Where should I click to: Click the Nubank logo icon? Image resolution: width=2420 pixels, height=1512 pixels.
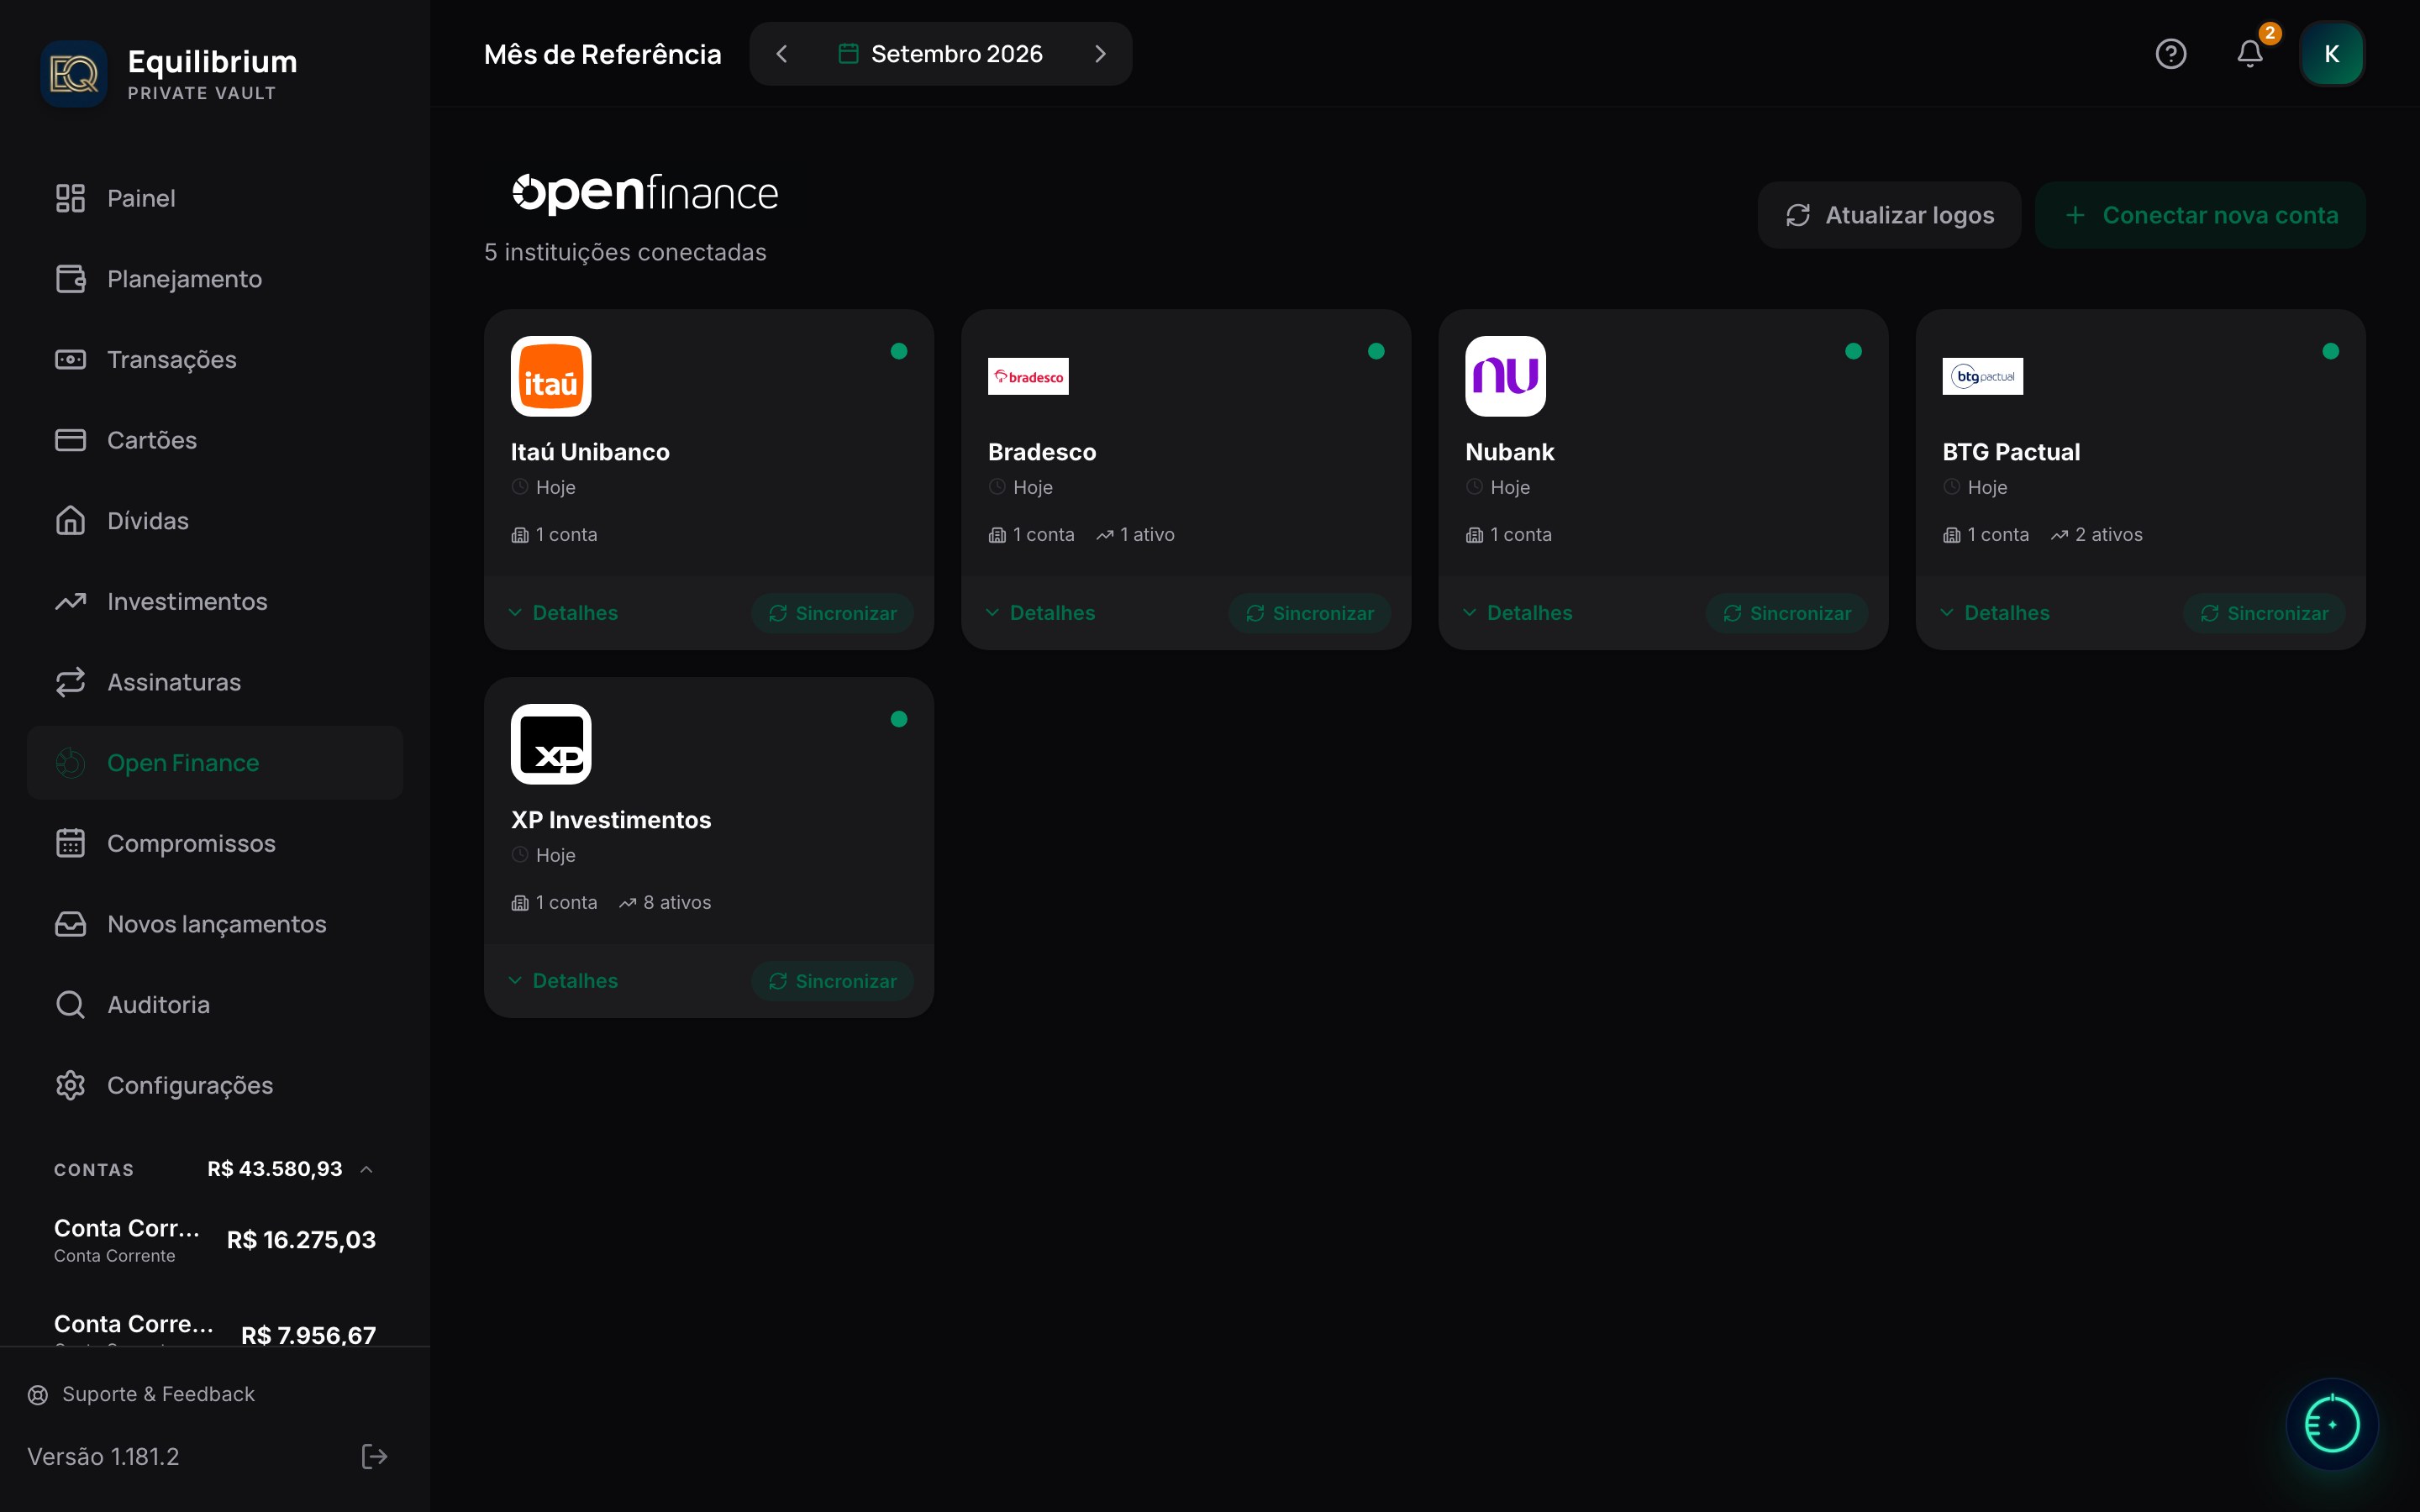tap(1505, 376)
